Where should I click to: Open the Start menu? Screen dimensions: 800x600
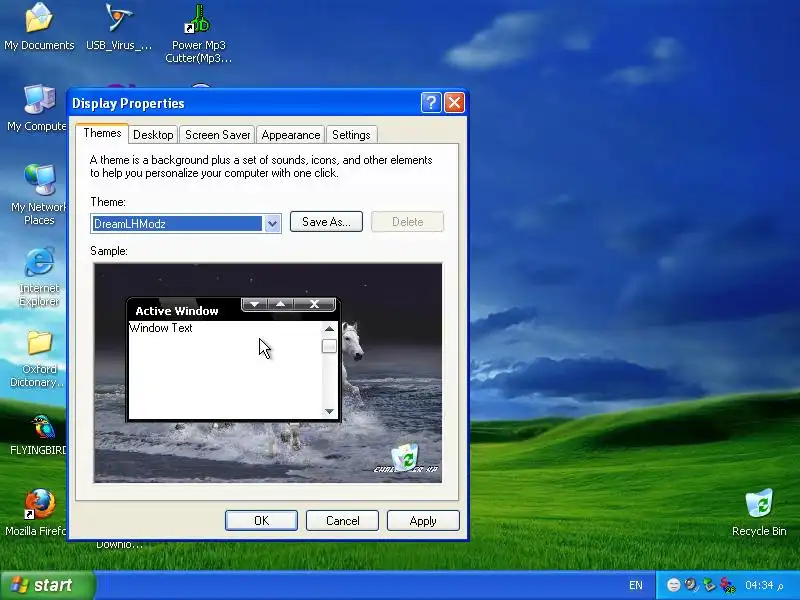(x=47, y=585)
